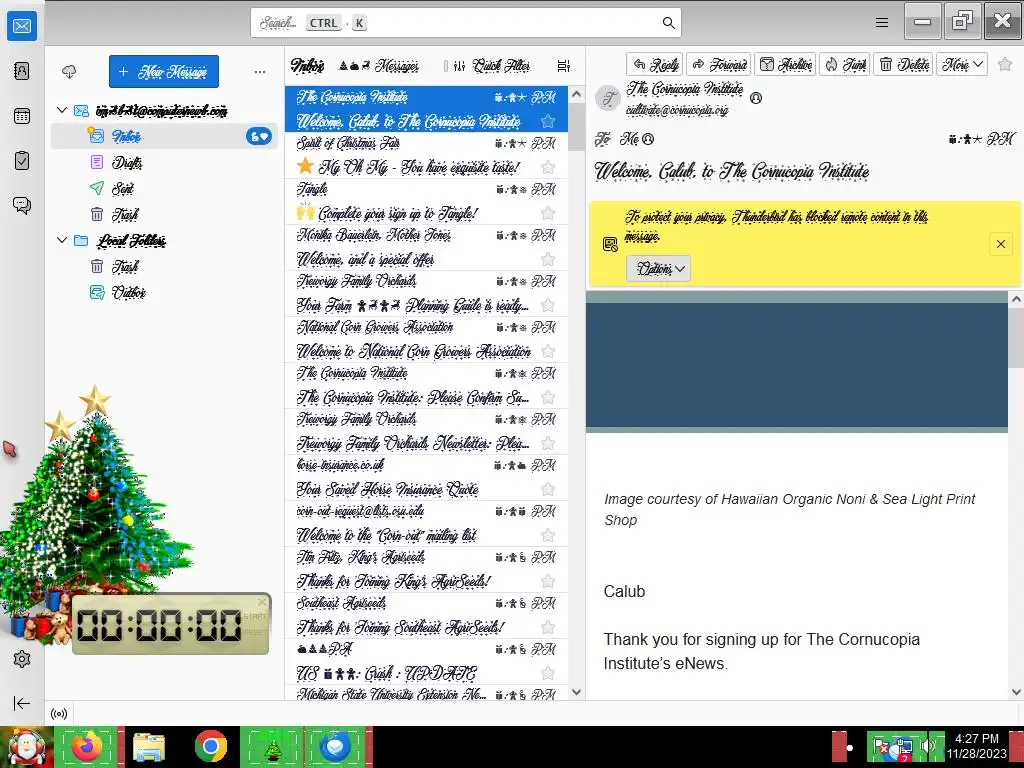
Task: Select the Drafts folder
Action: [164, 163]
